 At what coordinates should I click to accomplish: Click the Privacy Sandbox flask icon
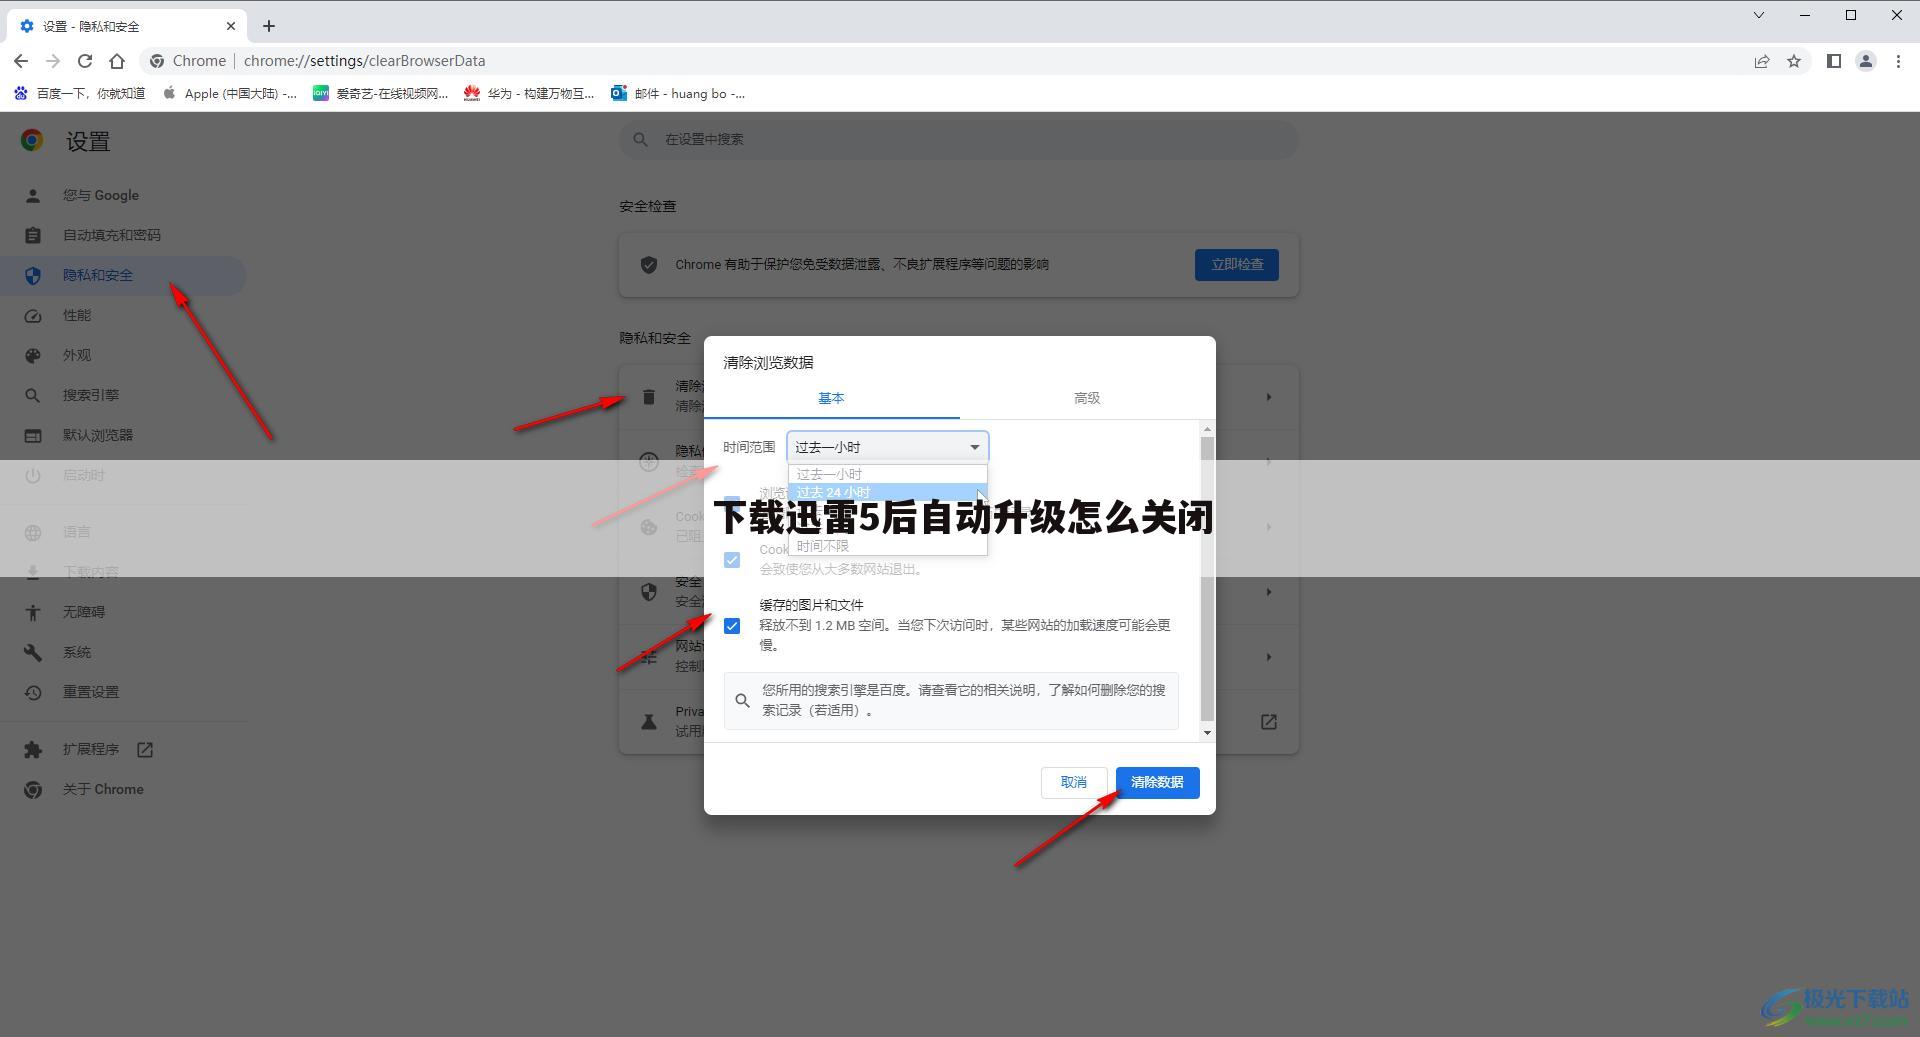pos(649,722)
